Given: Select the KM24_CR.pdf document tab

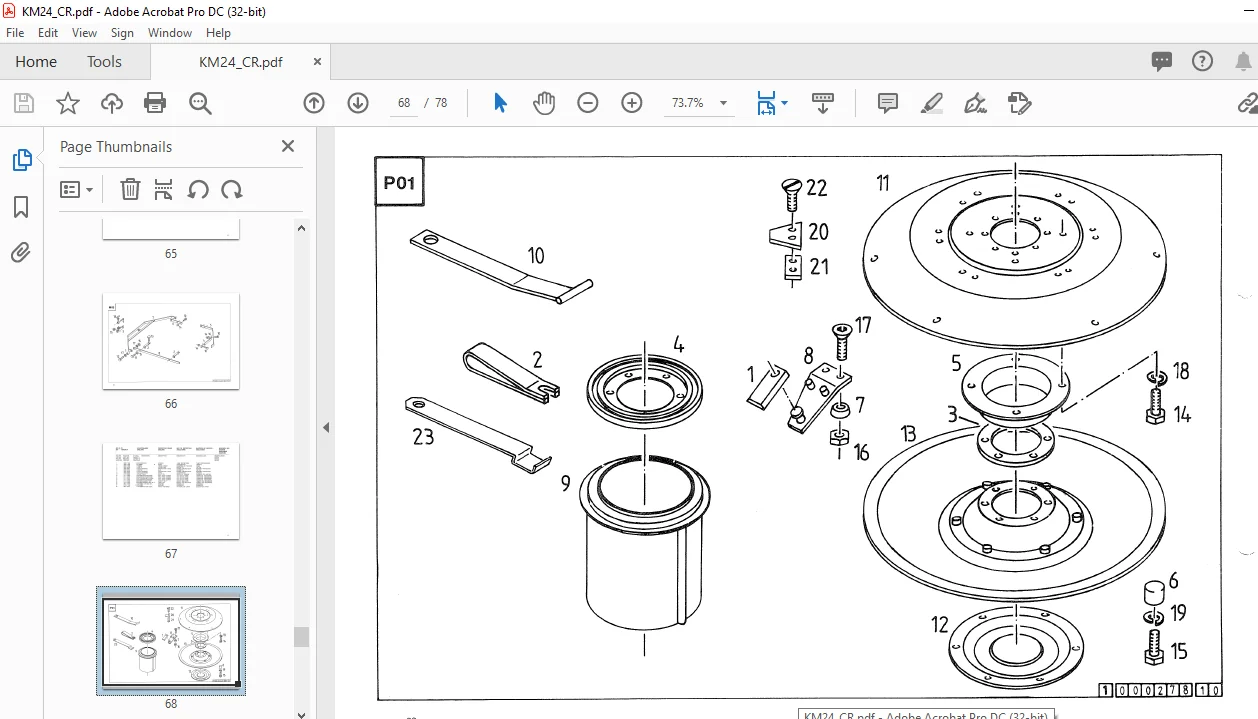Looking at the screenshot, I should [240, 62].
